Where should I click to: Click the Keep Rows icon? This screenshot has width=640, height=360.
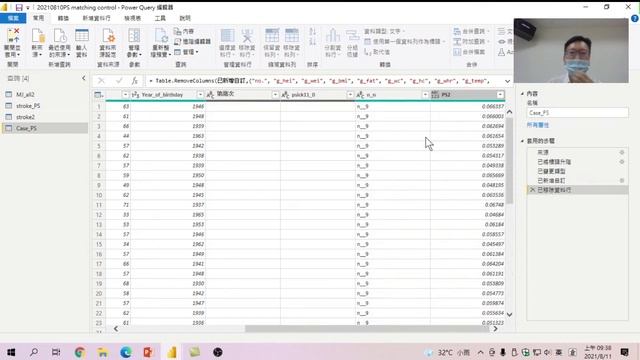272,42
